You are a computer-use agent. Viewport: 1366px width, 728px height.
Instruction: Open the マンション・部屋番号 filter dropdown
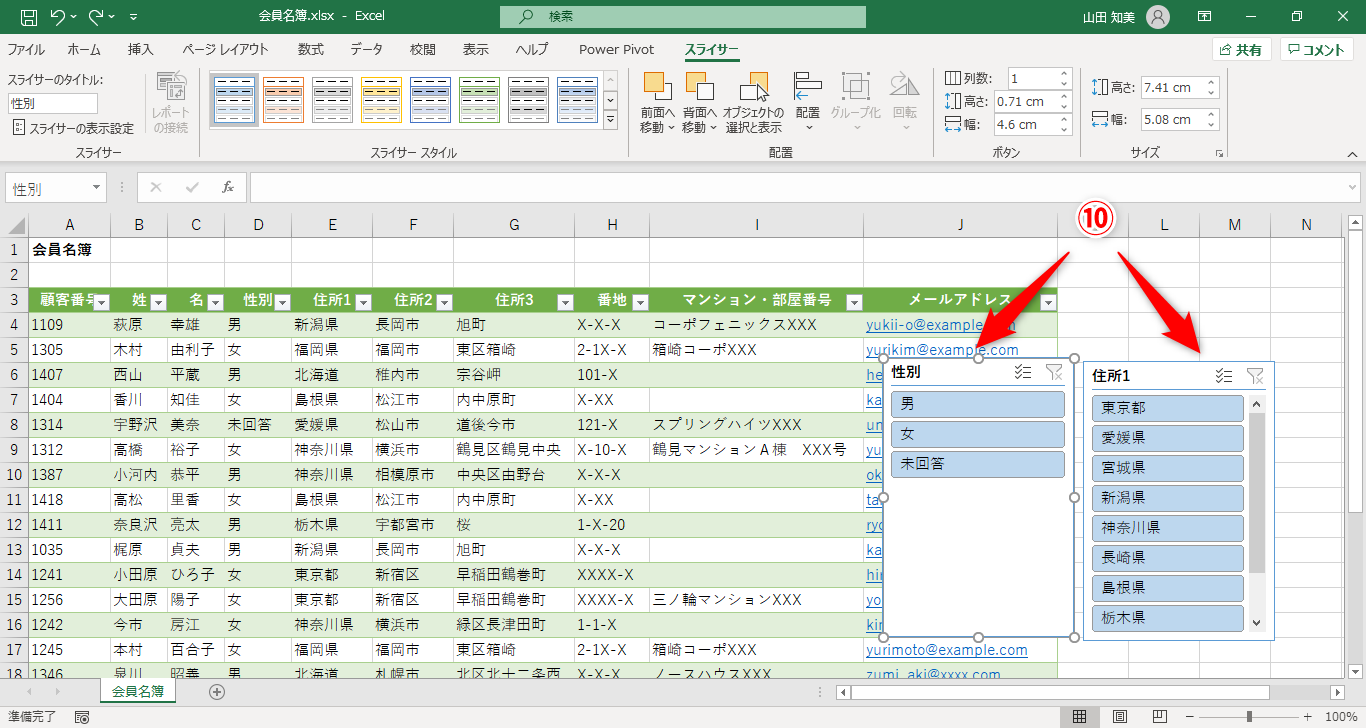click(x=854, y=302)
